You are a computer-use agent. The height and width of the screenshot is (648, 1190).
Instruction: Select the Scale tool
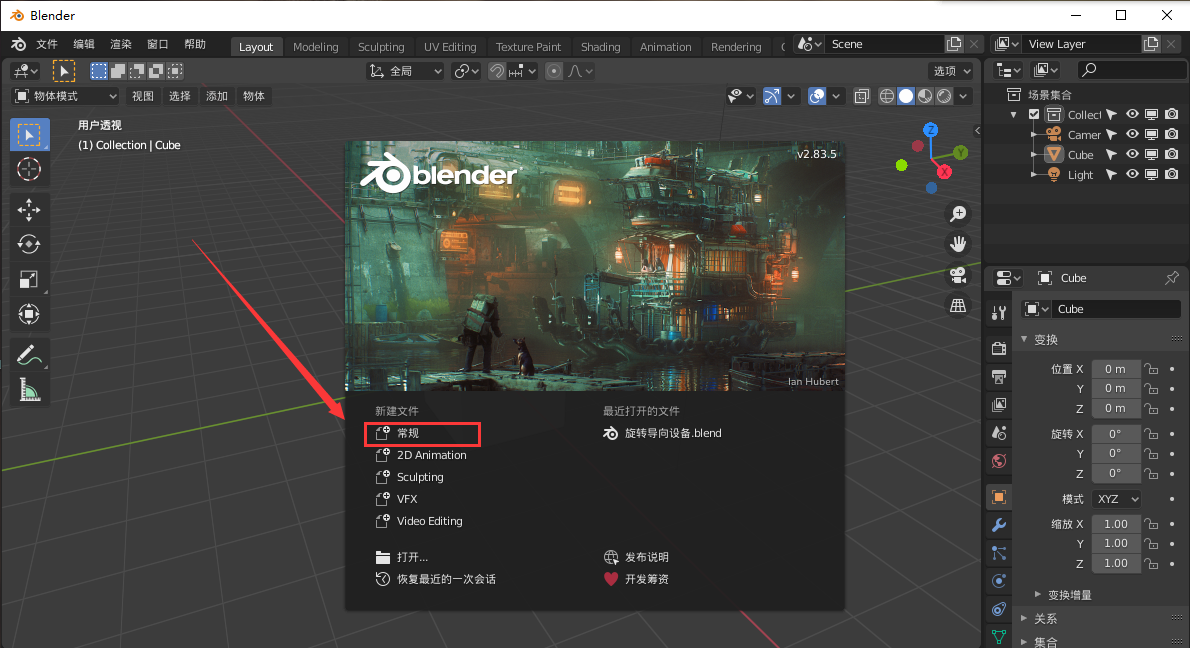(29, 279)
